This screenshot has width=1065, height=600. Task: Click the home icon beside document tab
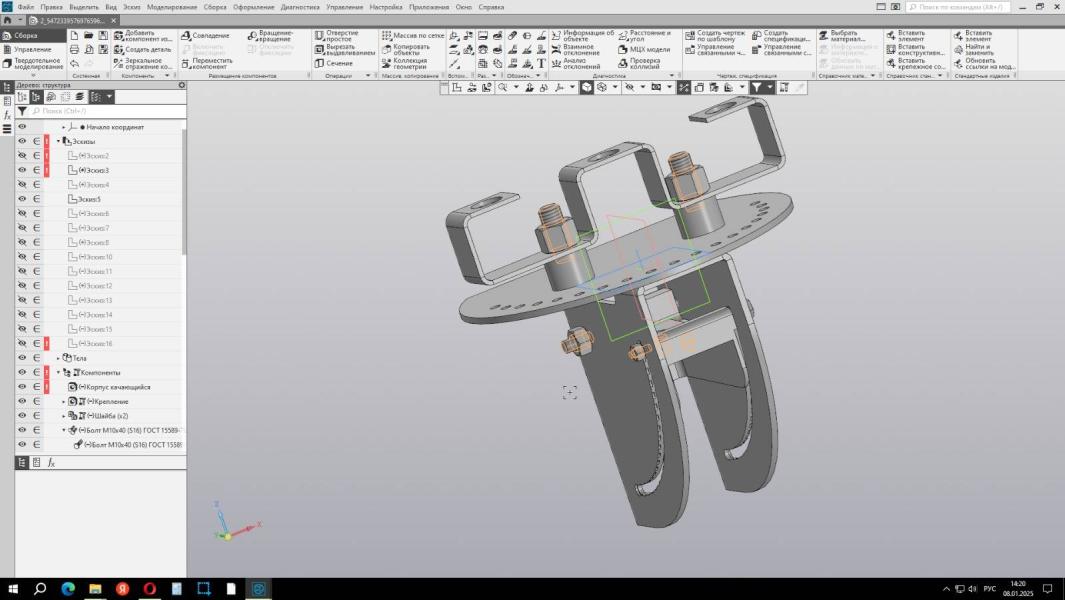[7, 21]
